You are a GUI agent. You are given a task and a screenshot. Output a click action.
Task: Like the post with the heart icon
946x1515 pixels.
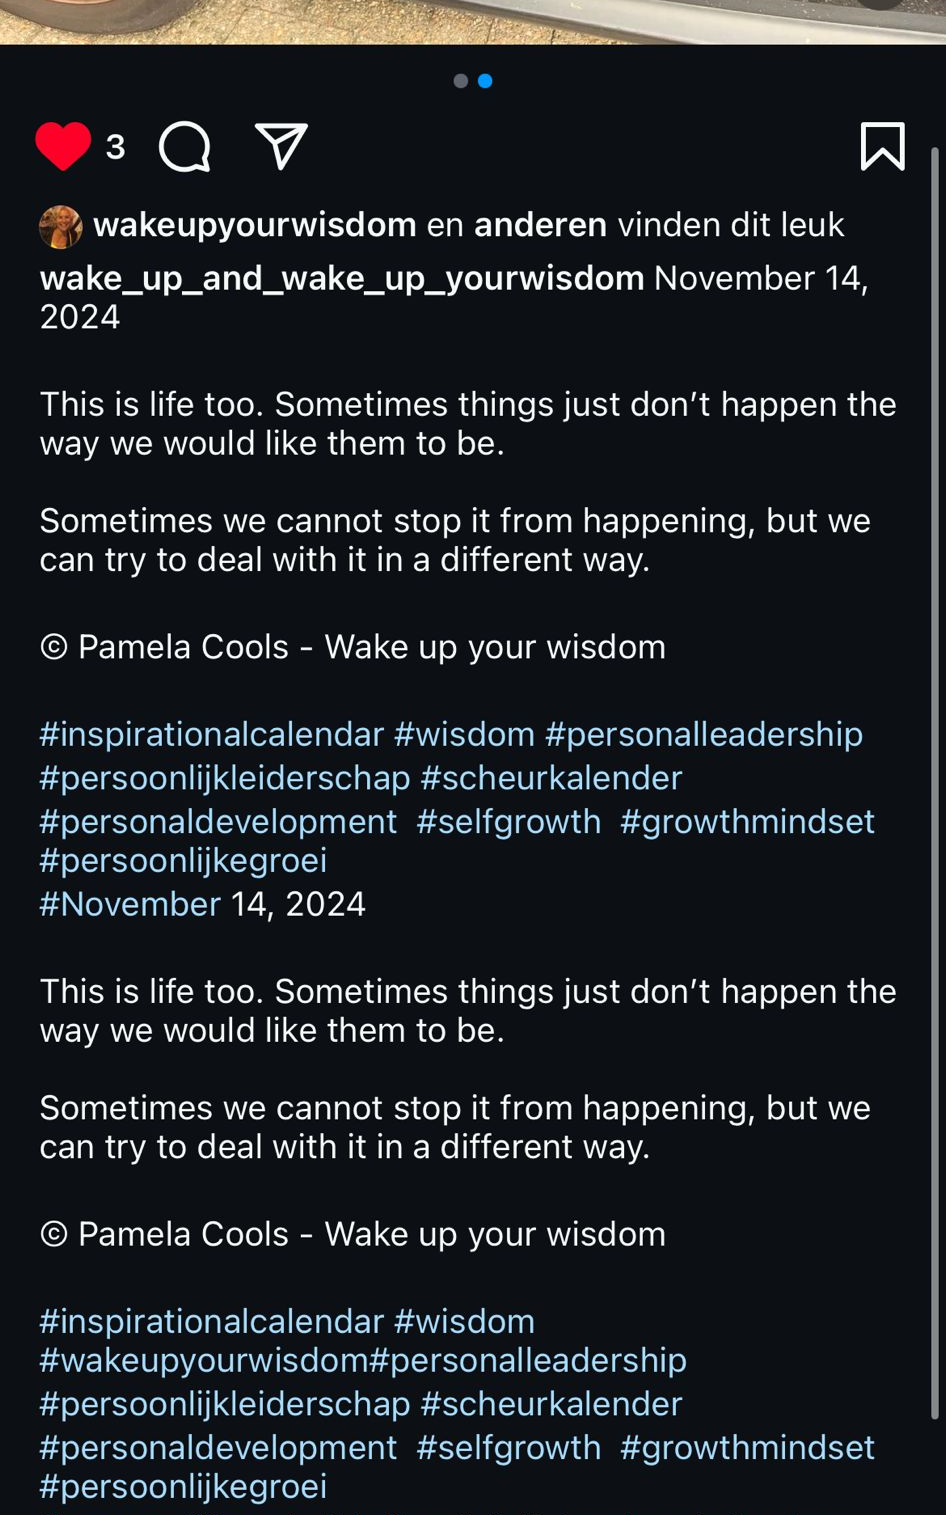point(62,147)
